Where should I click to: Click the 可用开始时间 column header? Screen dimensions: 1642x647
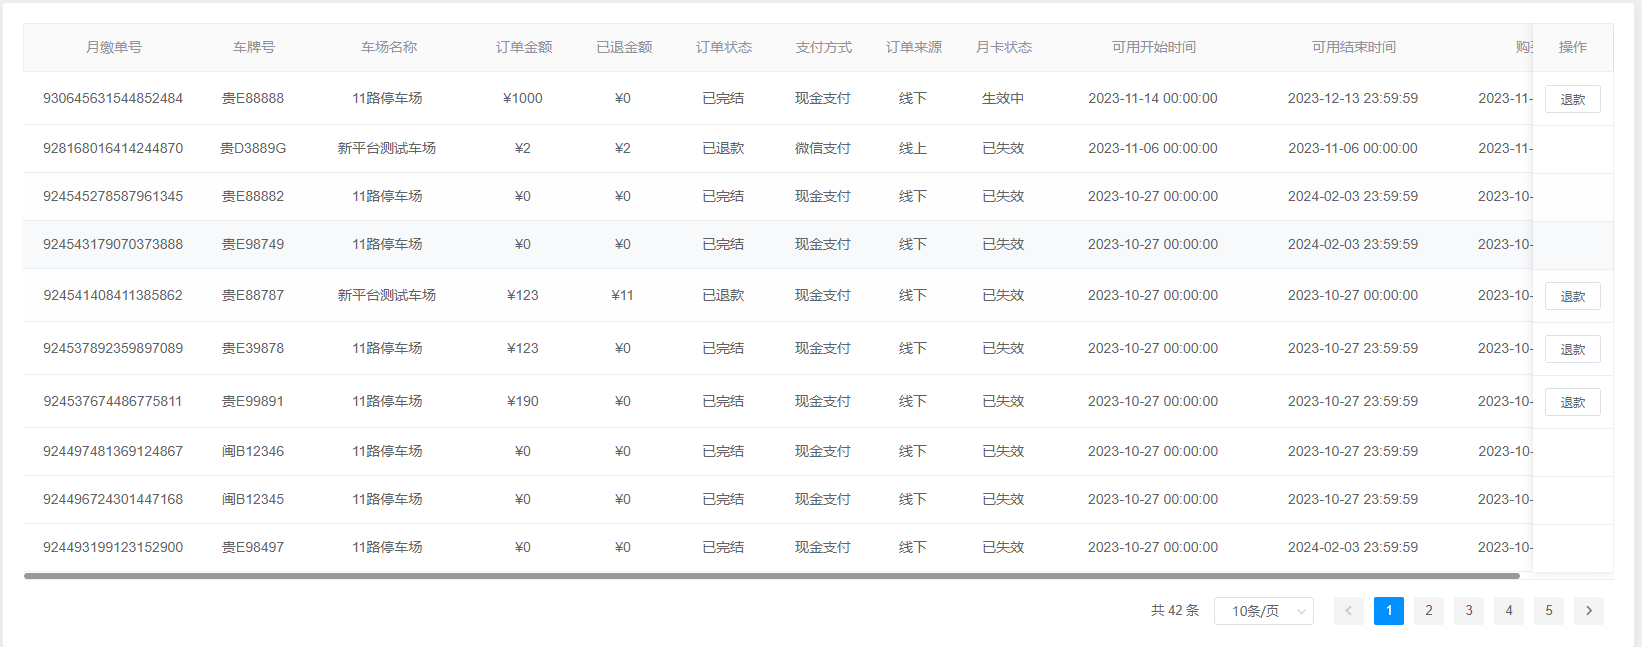1153,47
